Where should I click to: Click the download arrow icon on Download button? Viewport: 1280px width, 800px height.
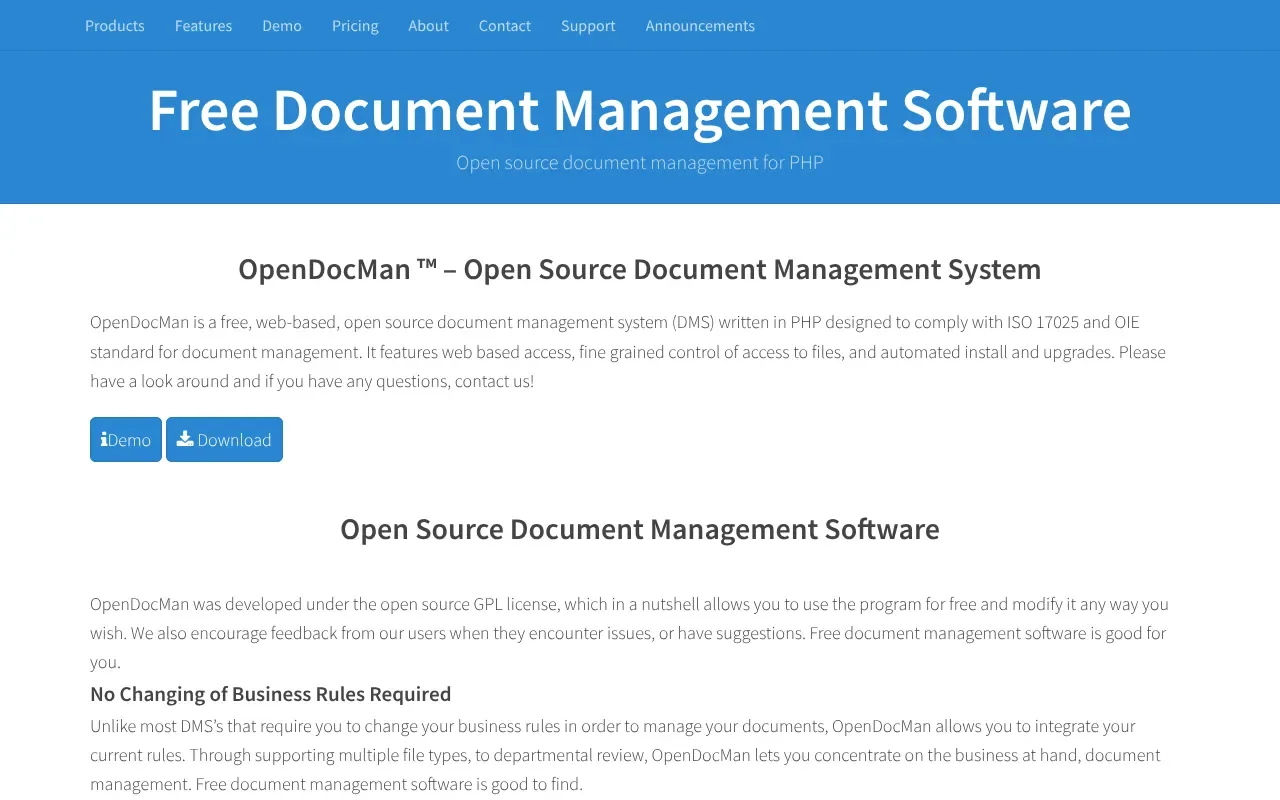coord(185,439)
